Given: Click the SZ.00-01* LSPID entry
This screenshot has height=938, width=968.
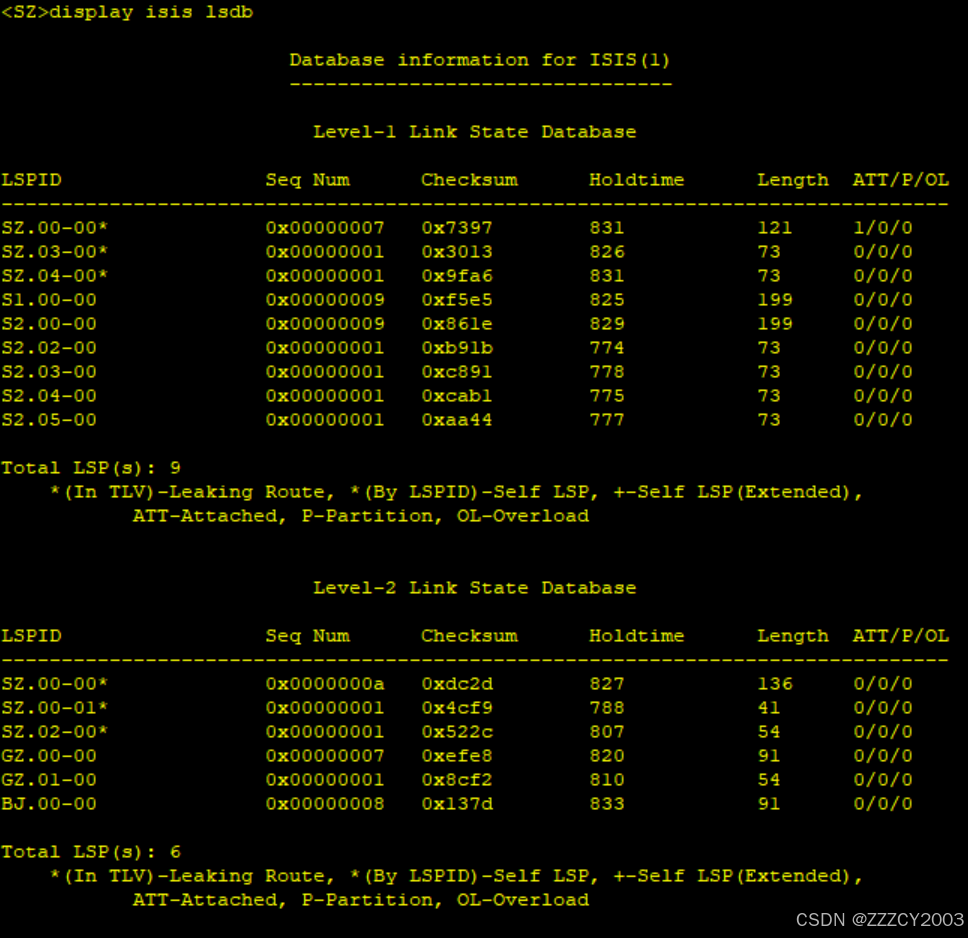Looking at the screenshot, I should coord(54,708).
